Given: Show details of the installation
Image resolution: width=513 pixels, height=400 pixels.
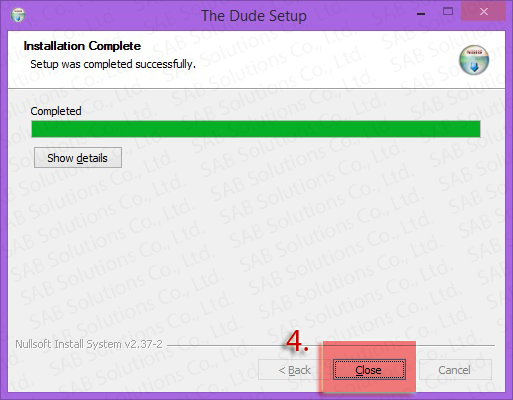Looking at the screenshot, I should point(78,158).
